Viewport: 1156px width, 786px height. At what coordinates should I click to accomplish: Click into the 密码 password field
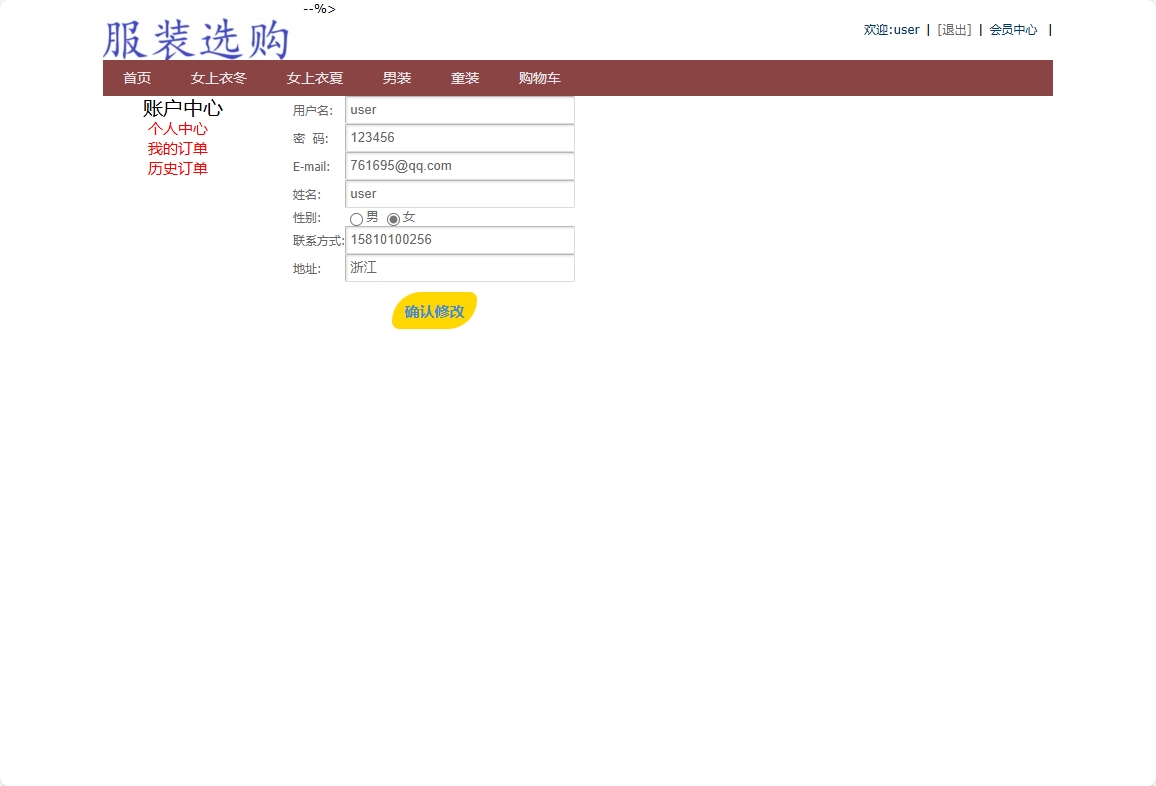coord(459,138)
